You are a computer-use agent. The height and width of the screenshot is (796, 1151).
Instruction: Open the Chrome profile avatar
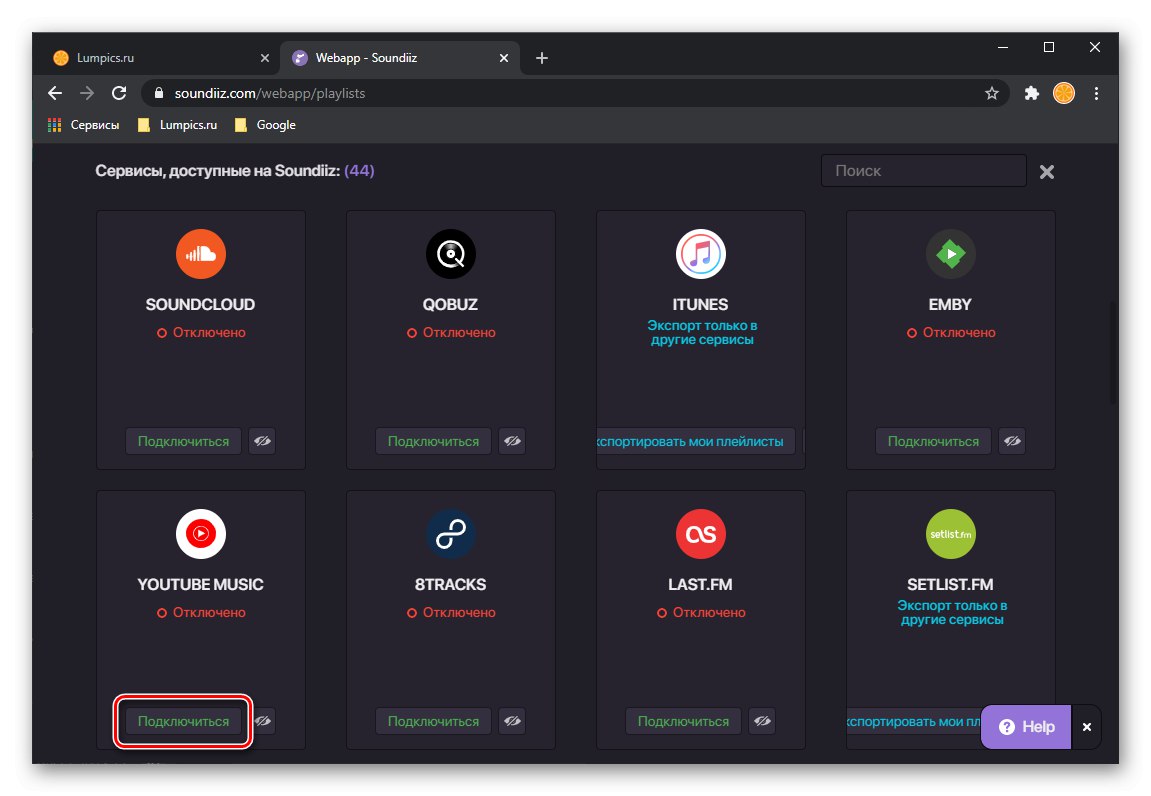point(1064,93)
